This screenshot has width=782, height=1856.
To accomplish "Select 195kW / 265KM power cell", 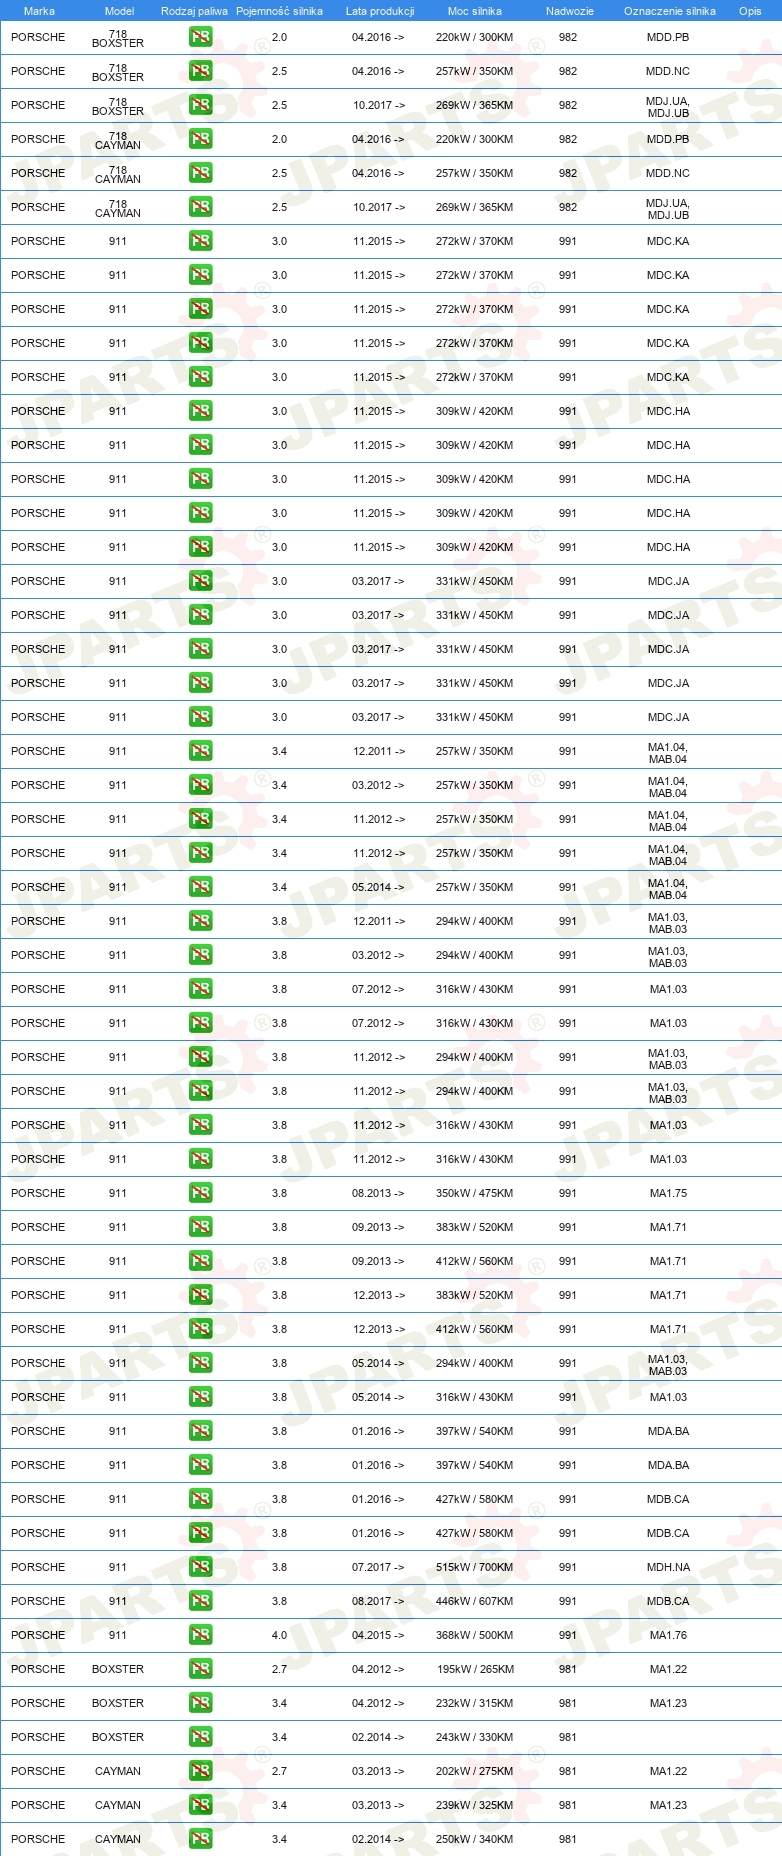I will [x=475, y=1669].
